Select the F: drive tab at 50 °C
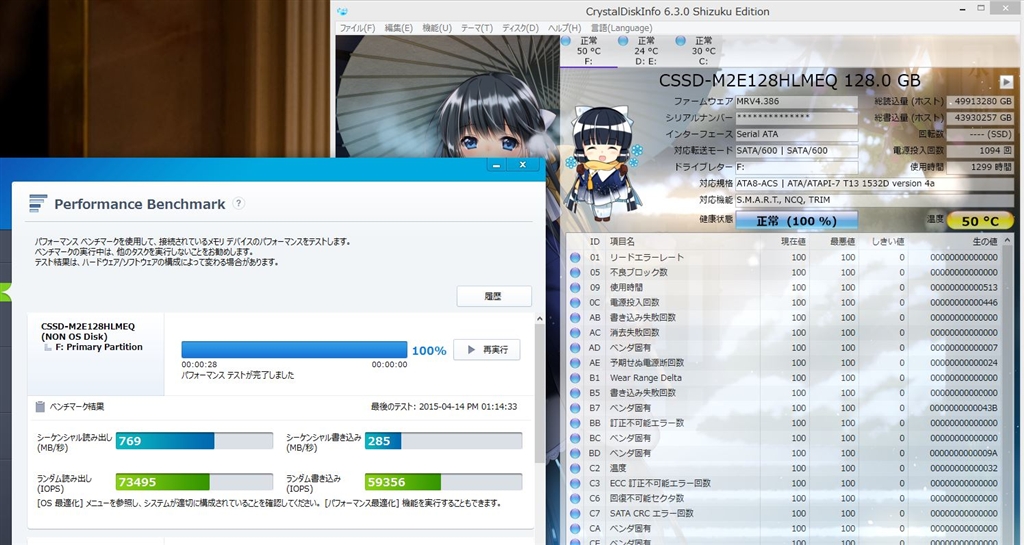This screenshot has width=1024, height=545. [588, 51]
